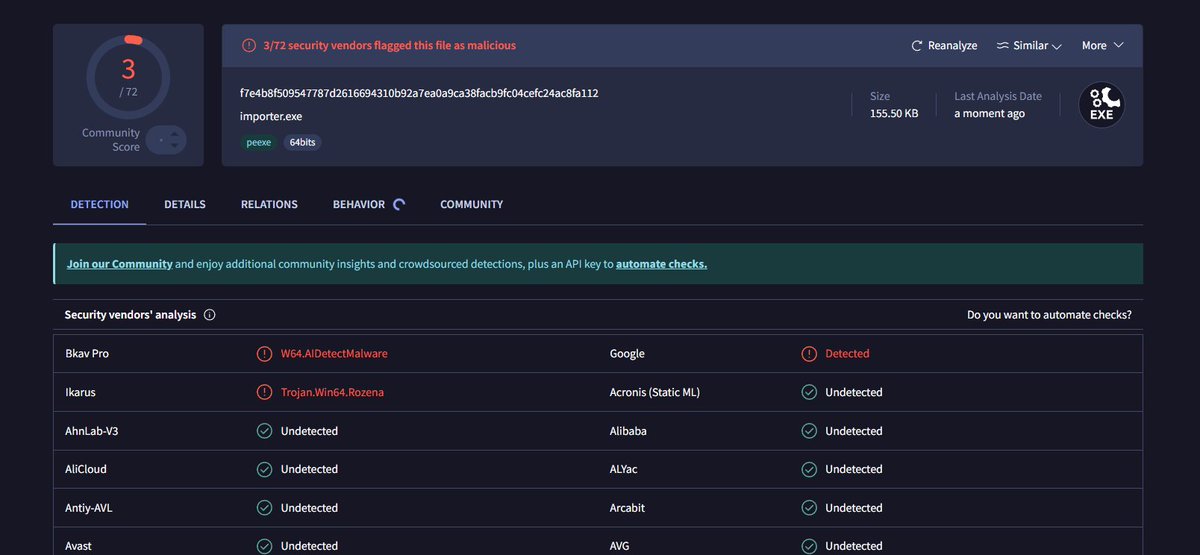This screenshot has height=555, width=1200.
Task: Click the alert icon in Google's Detected result
Action: [809, 354]
